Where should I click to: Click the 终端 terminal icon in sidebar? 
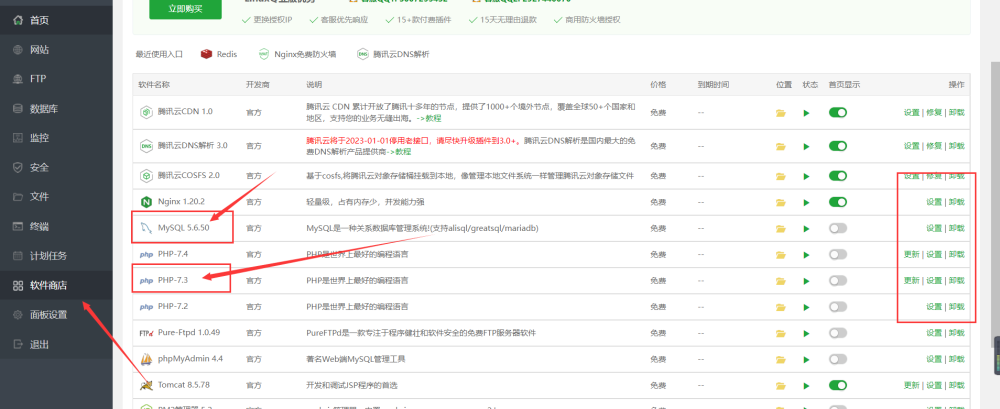pyautogui.click(x=18, y=227)
